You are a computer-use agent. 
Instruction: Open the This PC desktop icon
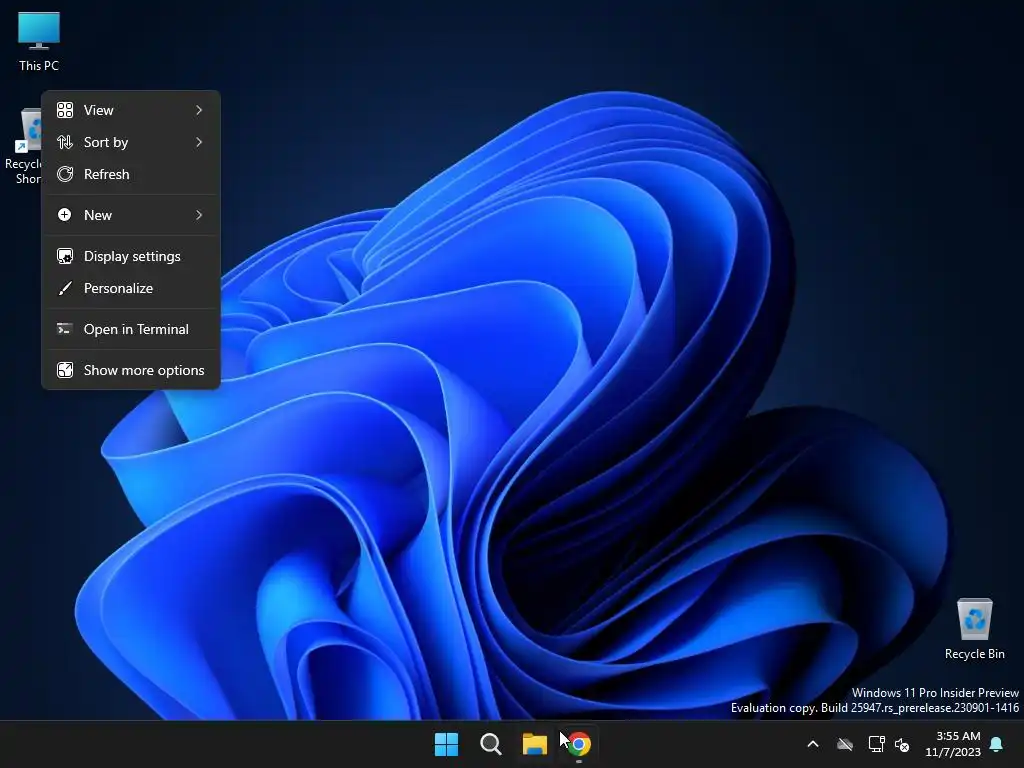point(39,40)
